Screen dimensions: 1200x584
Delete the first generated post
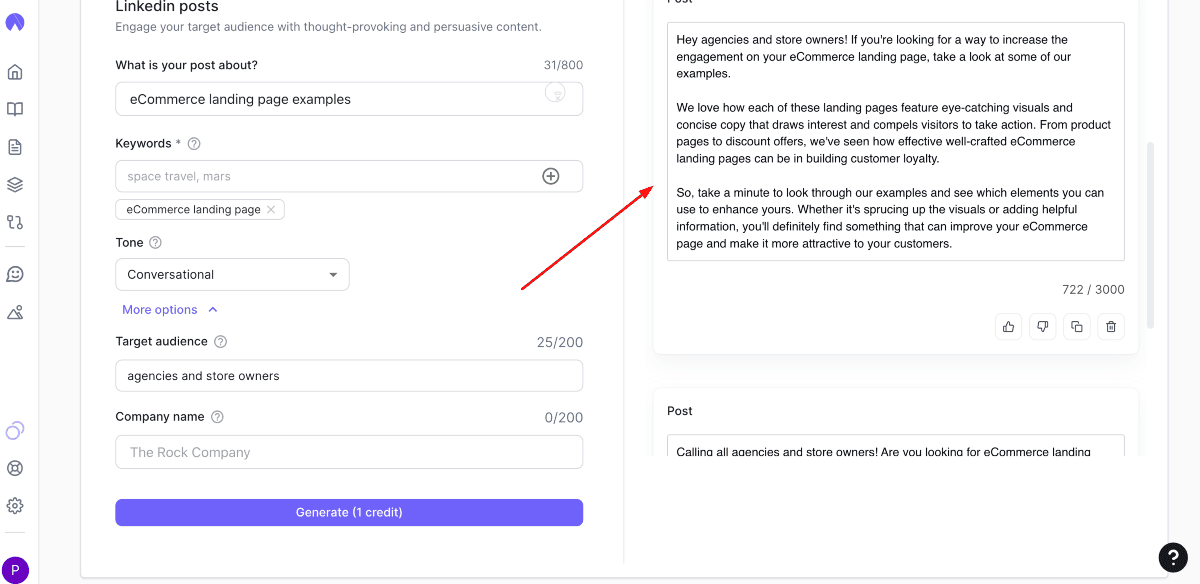(x=1111, y=326)
